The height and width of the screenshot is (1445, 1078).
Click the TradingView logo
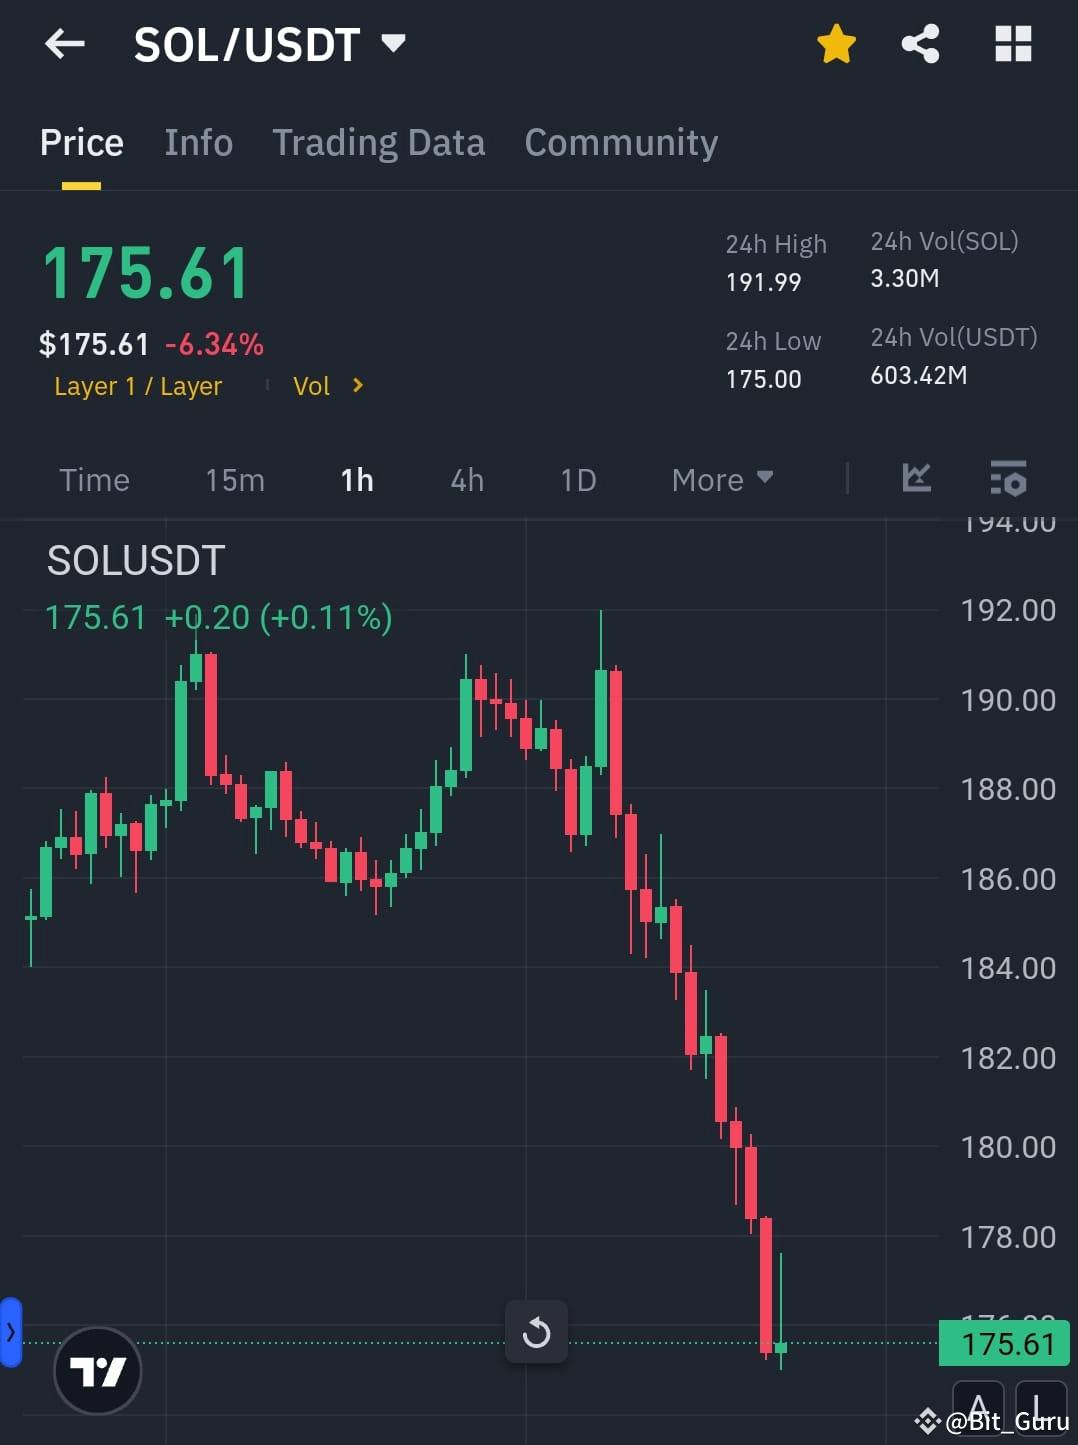click(97, 1371)
